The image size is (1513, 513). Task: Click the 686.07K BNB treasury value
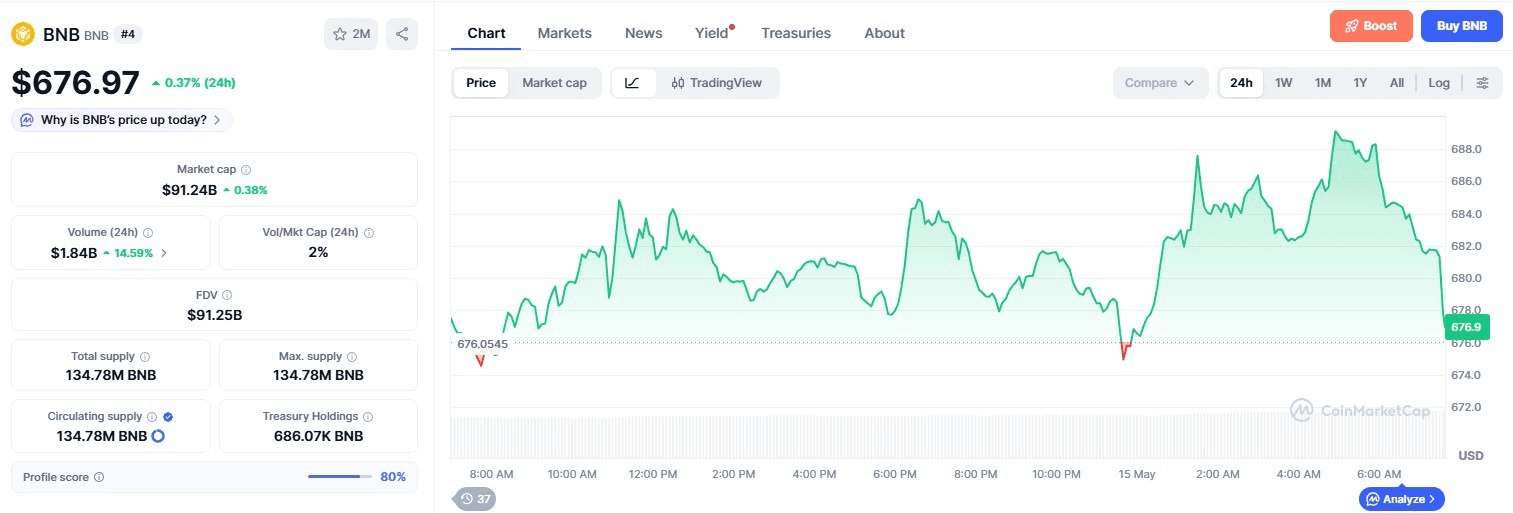point(318,436)
